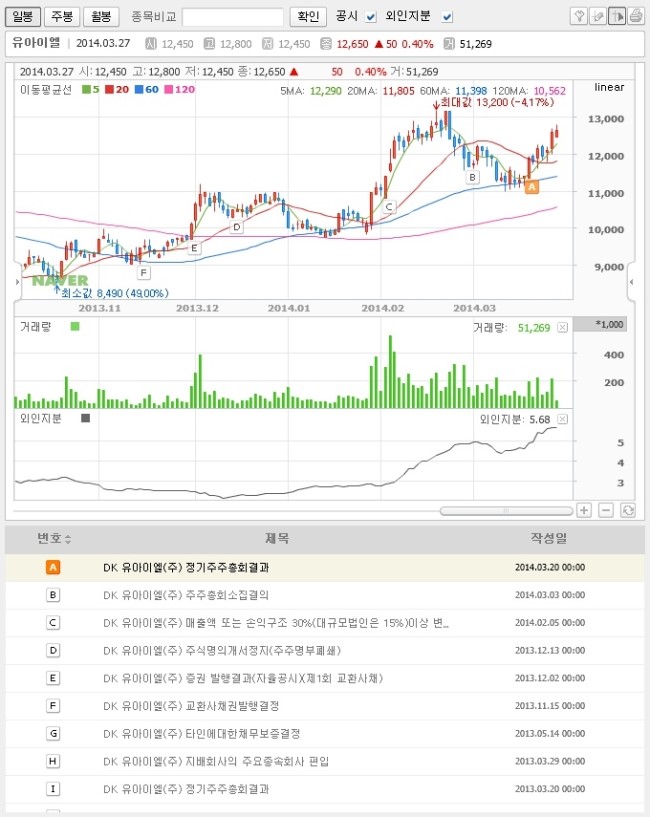Screen dimensions: 650x817
Task: Click the G badge in list
Action: (53, 733)
